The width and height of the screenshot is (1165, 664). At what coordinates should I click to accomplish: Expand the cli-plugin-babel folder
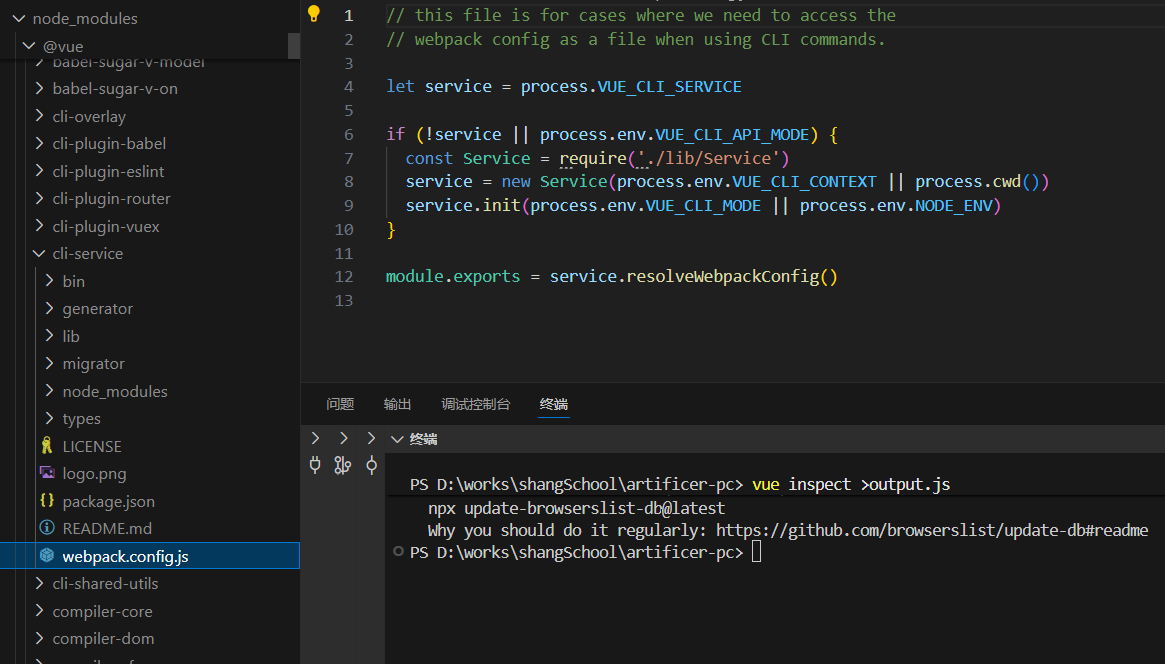pyautogui.click(x=39, y=143)
